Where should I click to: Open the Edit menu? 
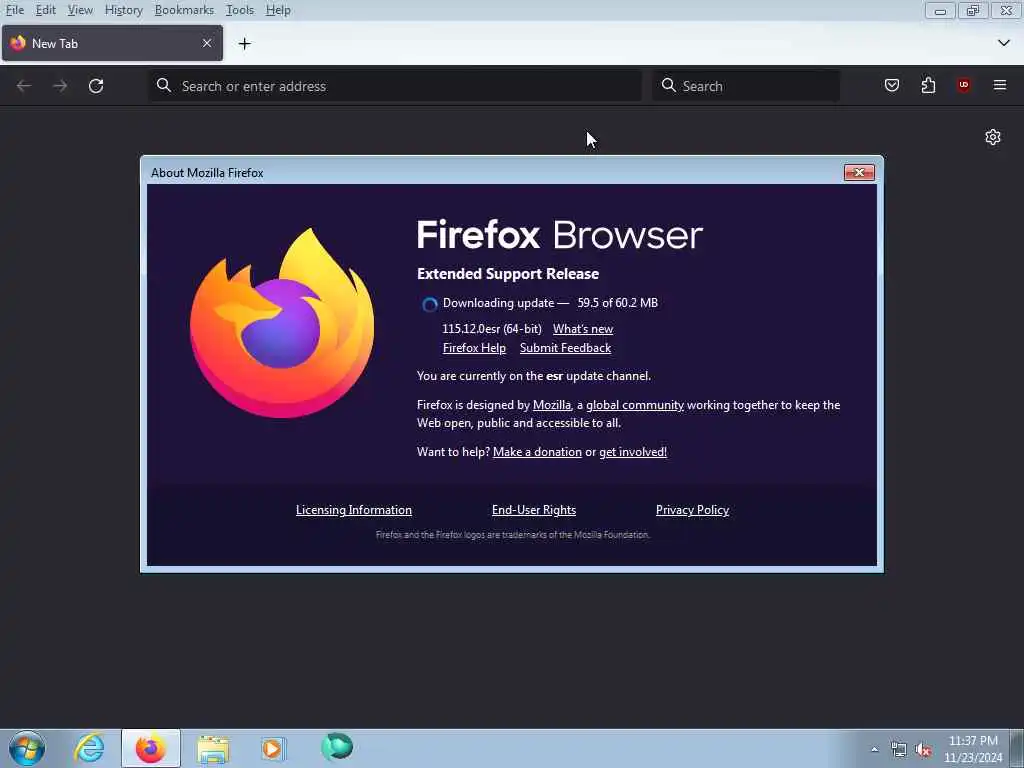coord(45,10)
